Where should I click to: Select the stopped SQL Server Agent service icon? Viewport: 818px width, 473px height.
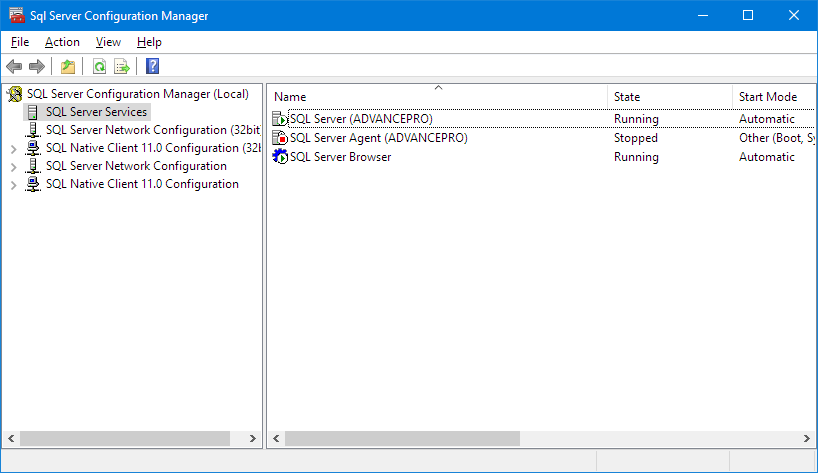coord(280,138)
